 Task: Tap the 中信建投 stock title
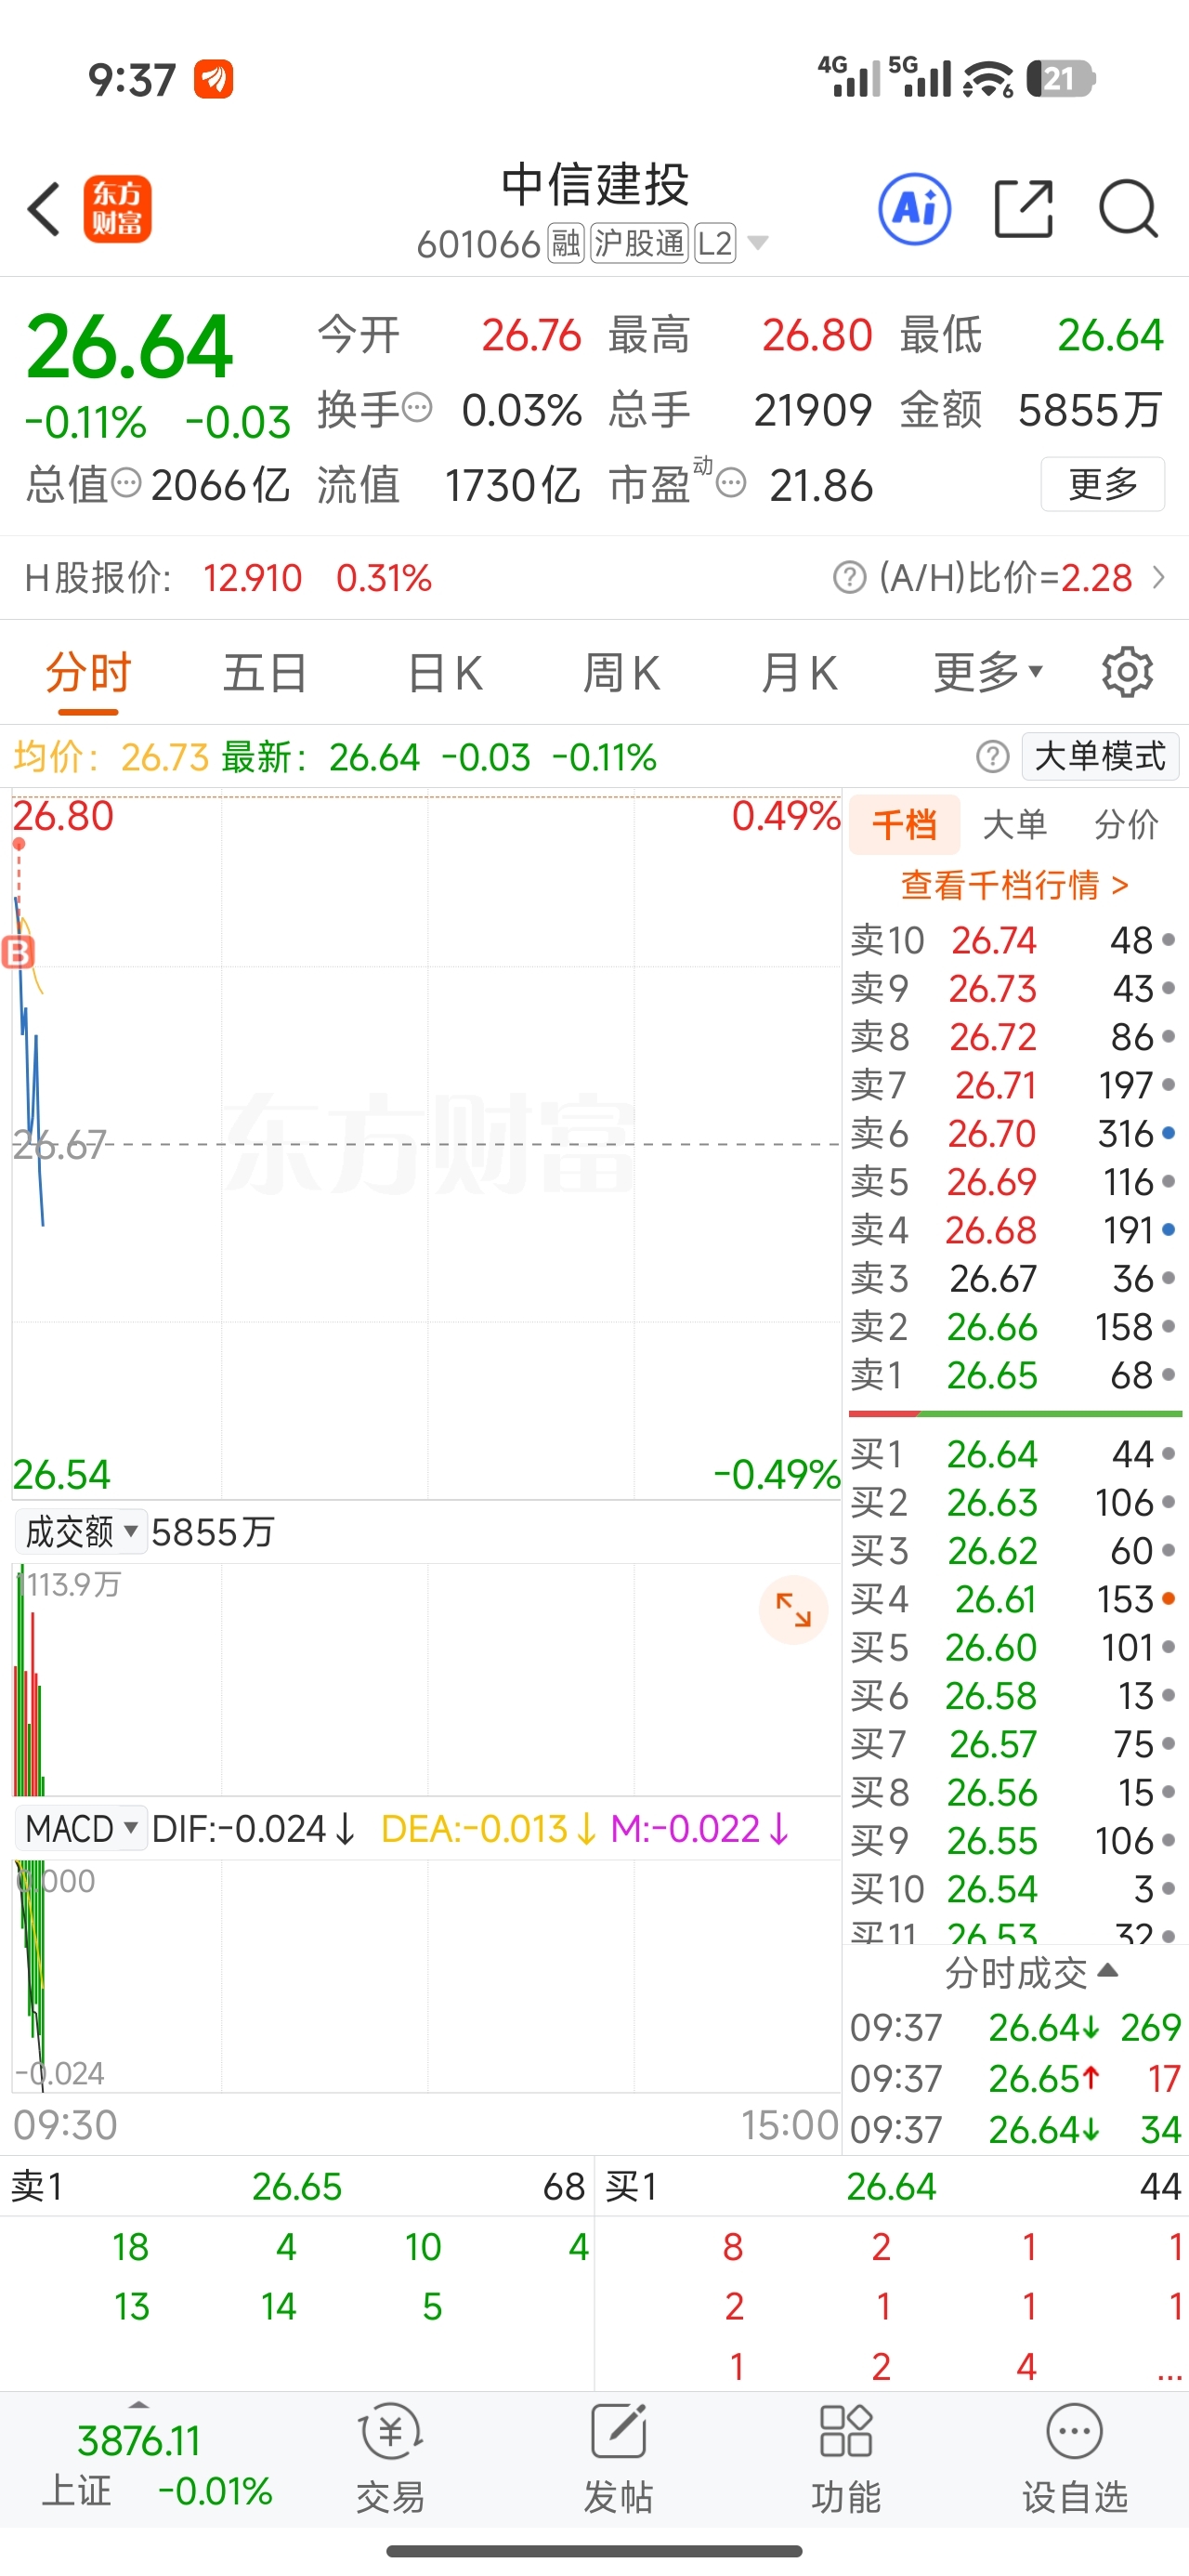[x=595, y=185]
